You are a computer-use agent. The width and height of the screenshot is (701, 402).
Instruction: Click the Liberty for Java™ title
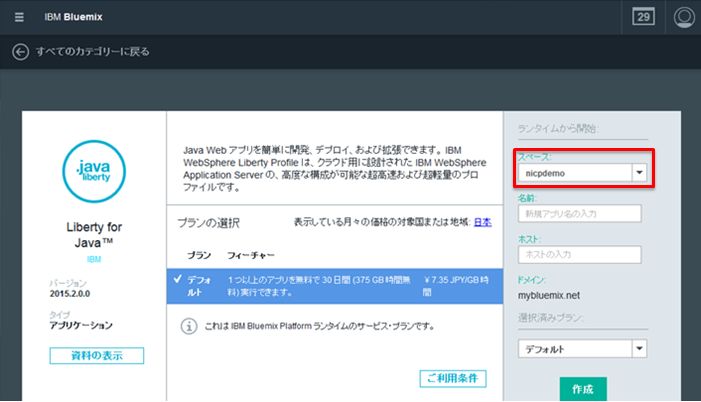(94, 235)
